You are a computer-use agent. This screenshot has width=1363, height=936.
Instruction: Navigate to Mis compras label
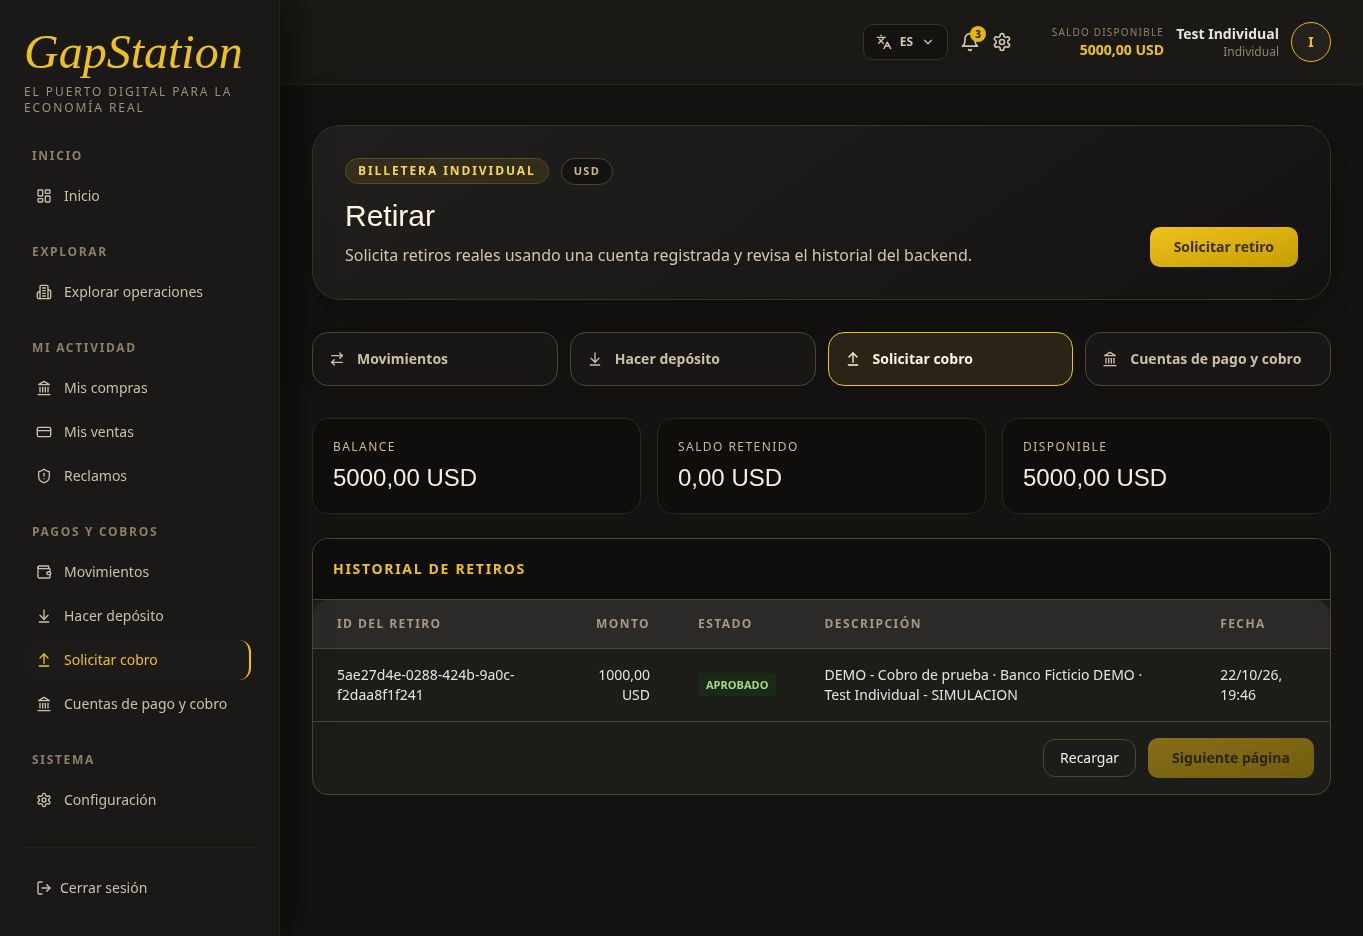tap(105, 388)
